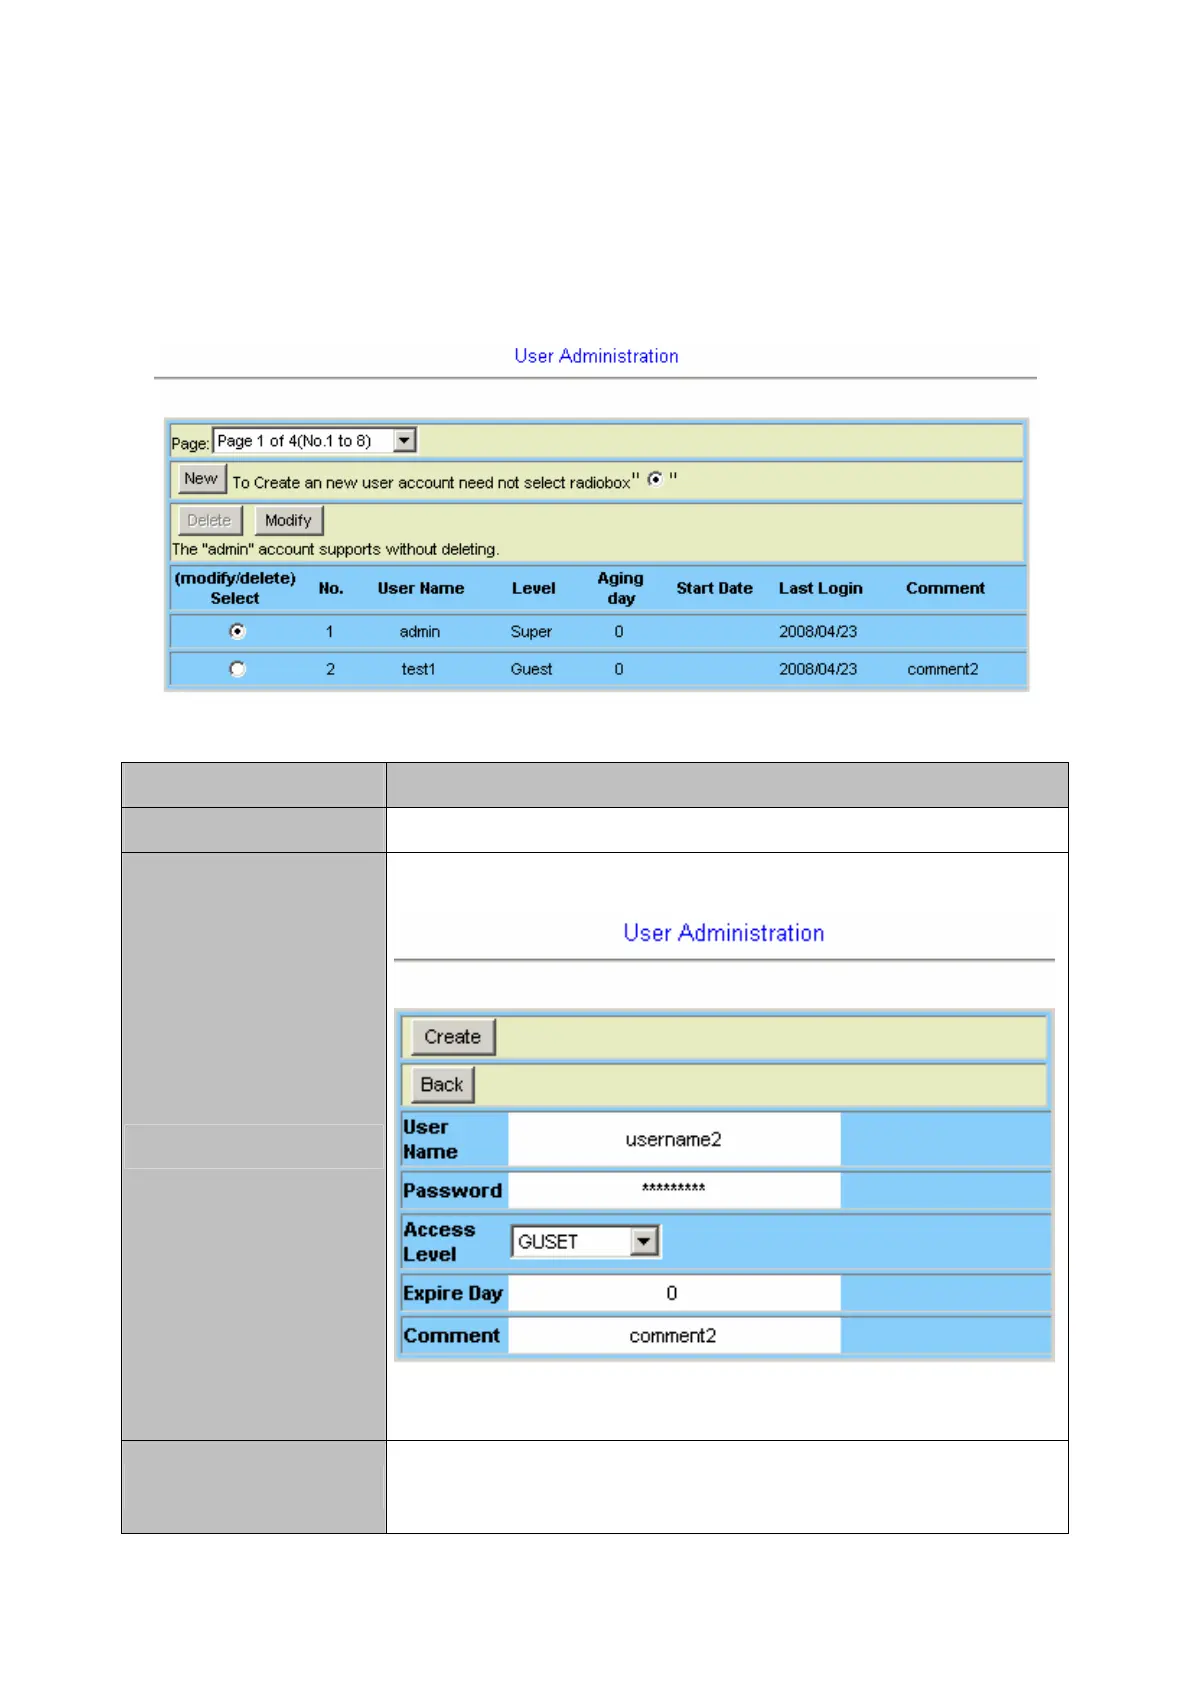Screen dimensions: 1190x1684
Task: Click the 'Access Level' form label
Action: click(439, 1242)
